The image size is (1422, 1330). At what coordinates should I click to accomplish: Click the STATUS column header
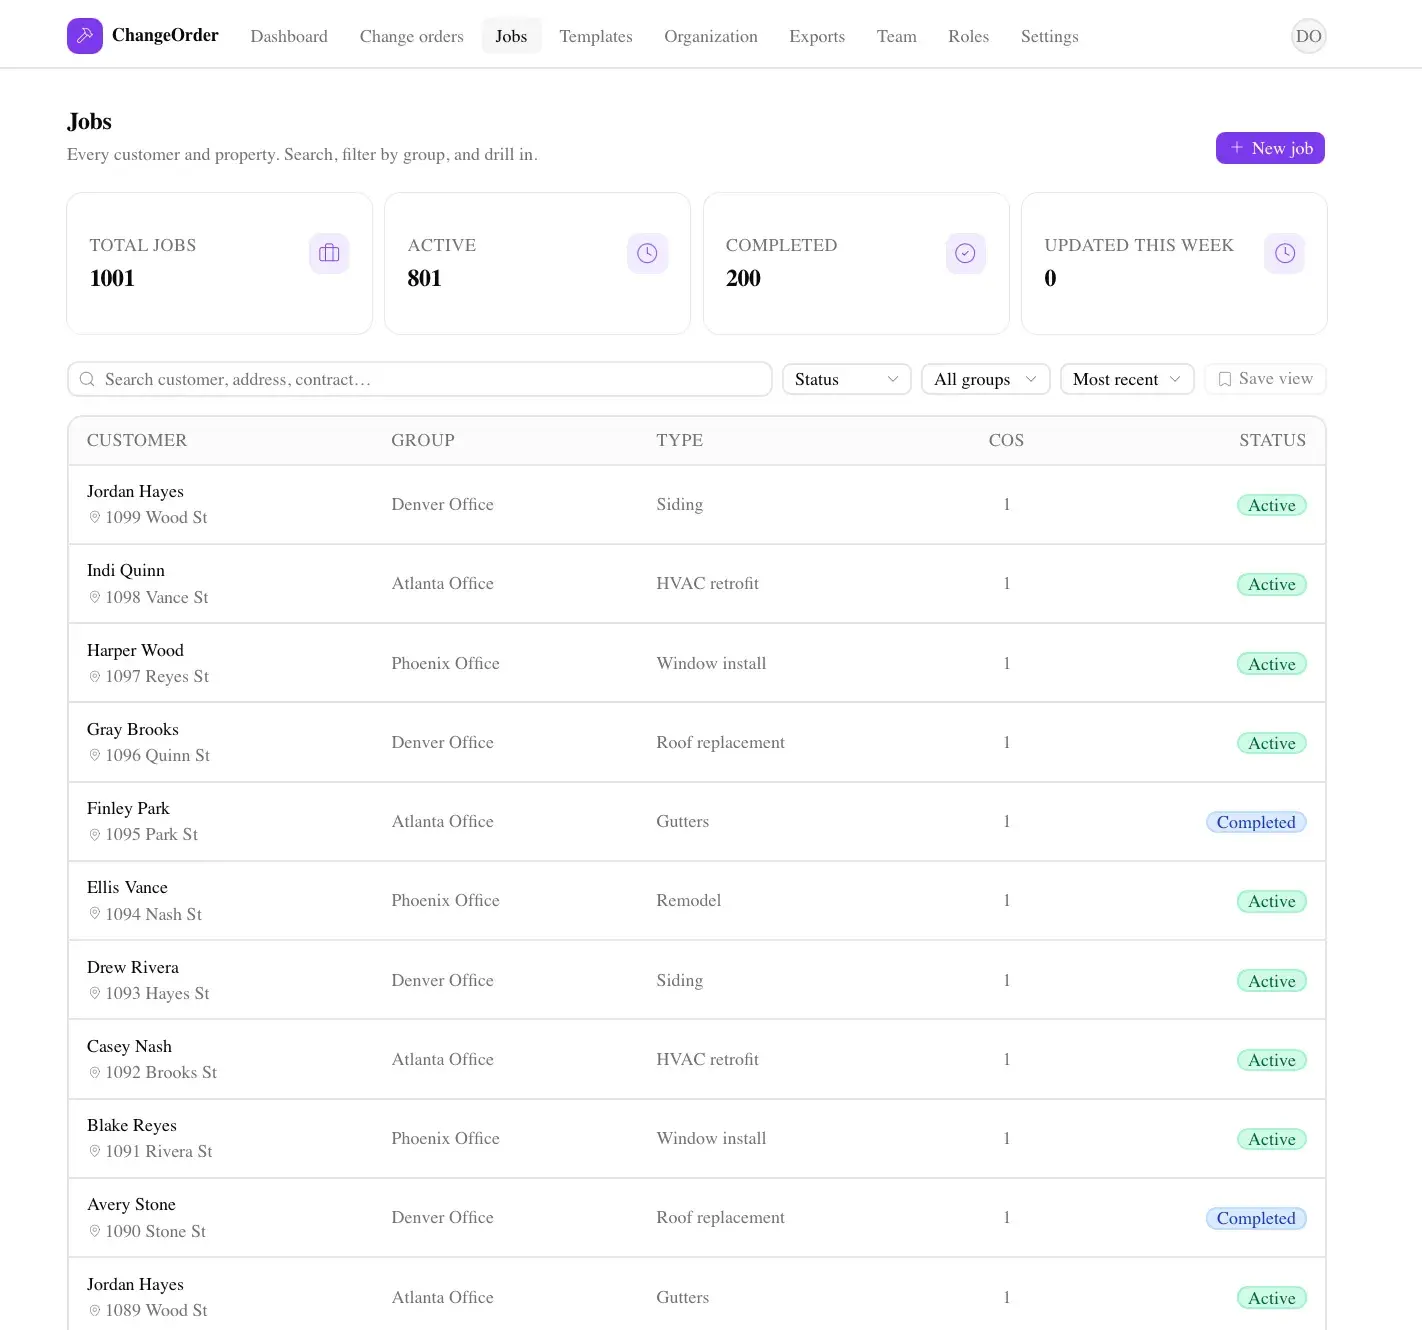(x=1272, y=440)
